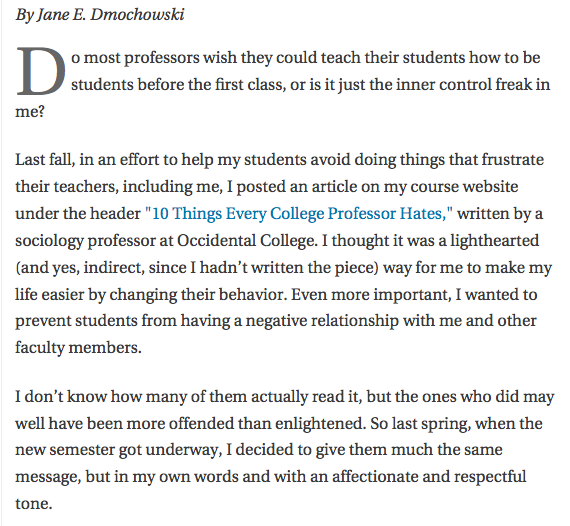Click the phrase "faculty members." ending the second paragraph

tap(78, 348)
